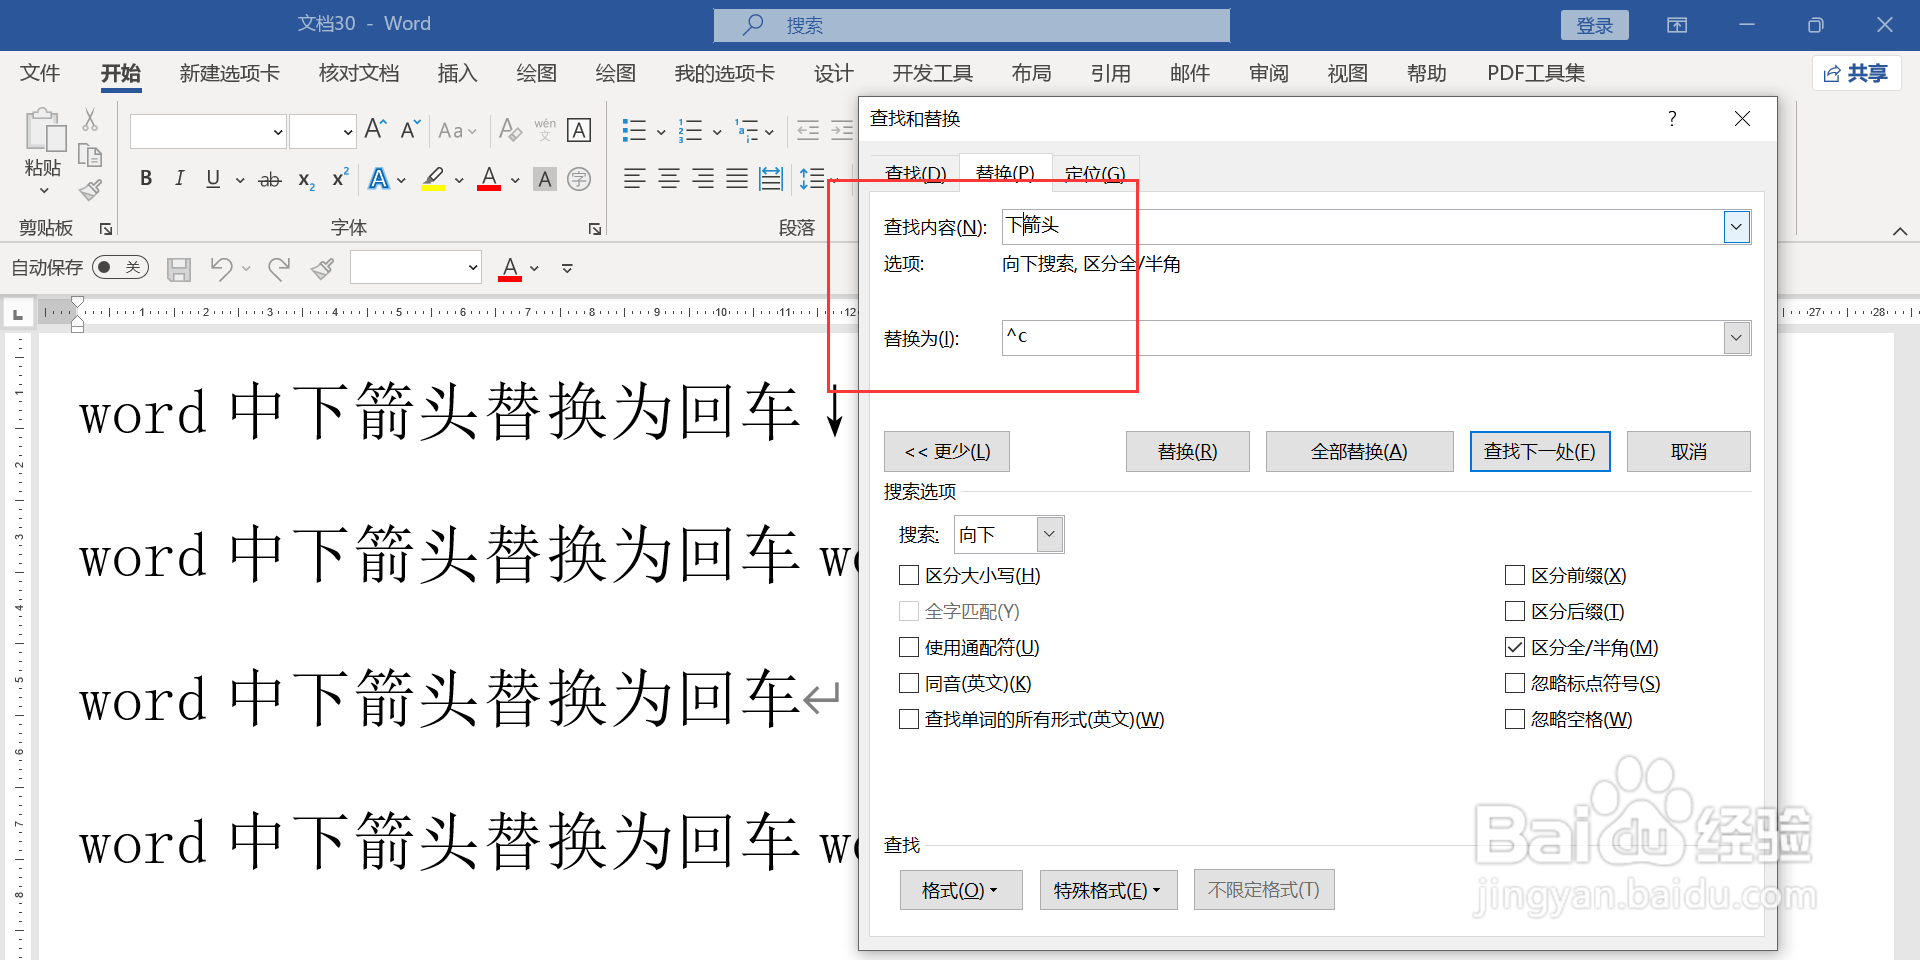Switch to 查找(D) tab
The image size is (1920, 960).
pyautogui.click(x=915, y=173)
